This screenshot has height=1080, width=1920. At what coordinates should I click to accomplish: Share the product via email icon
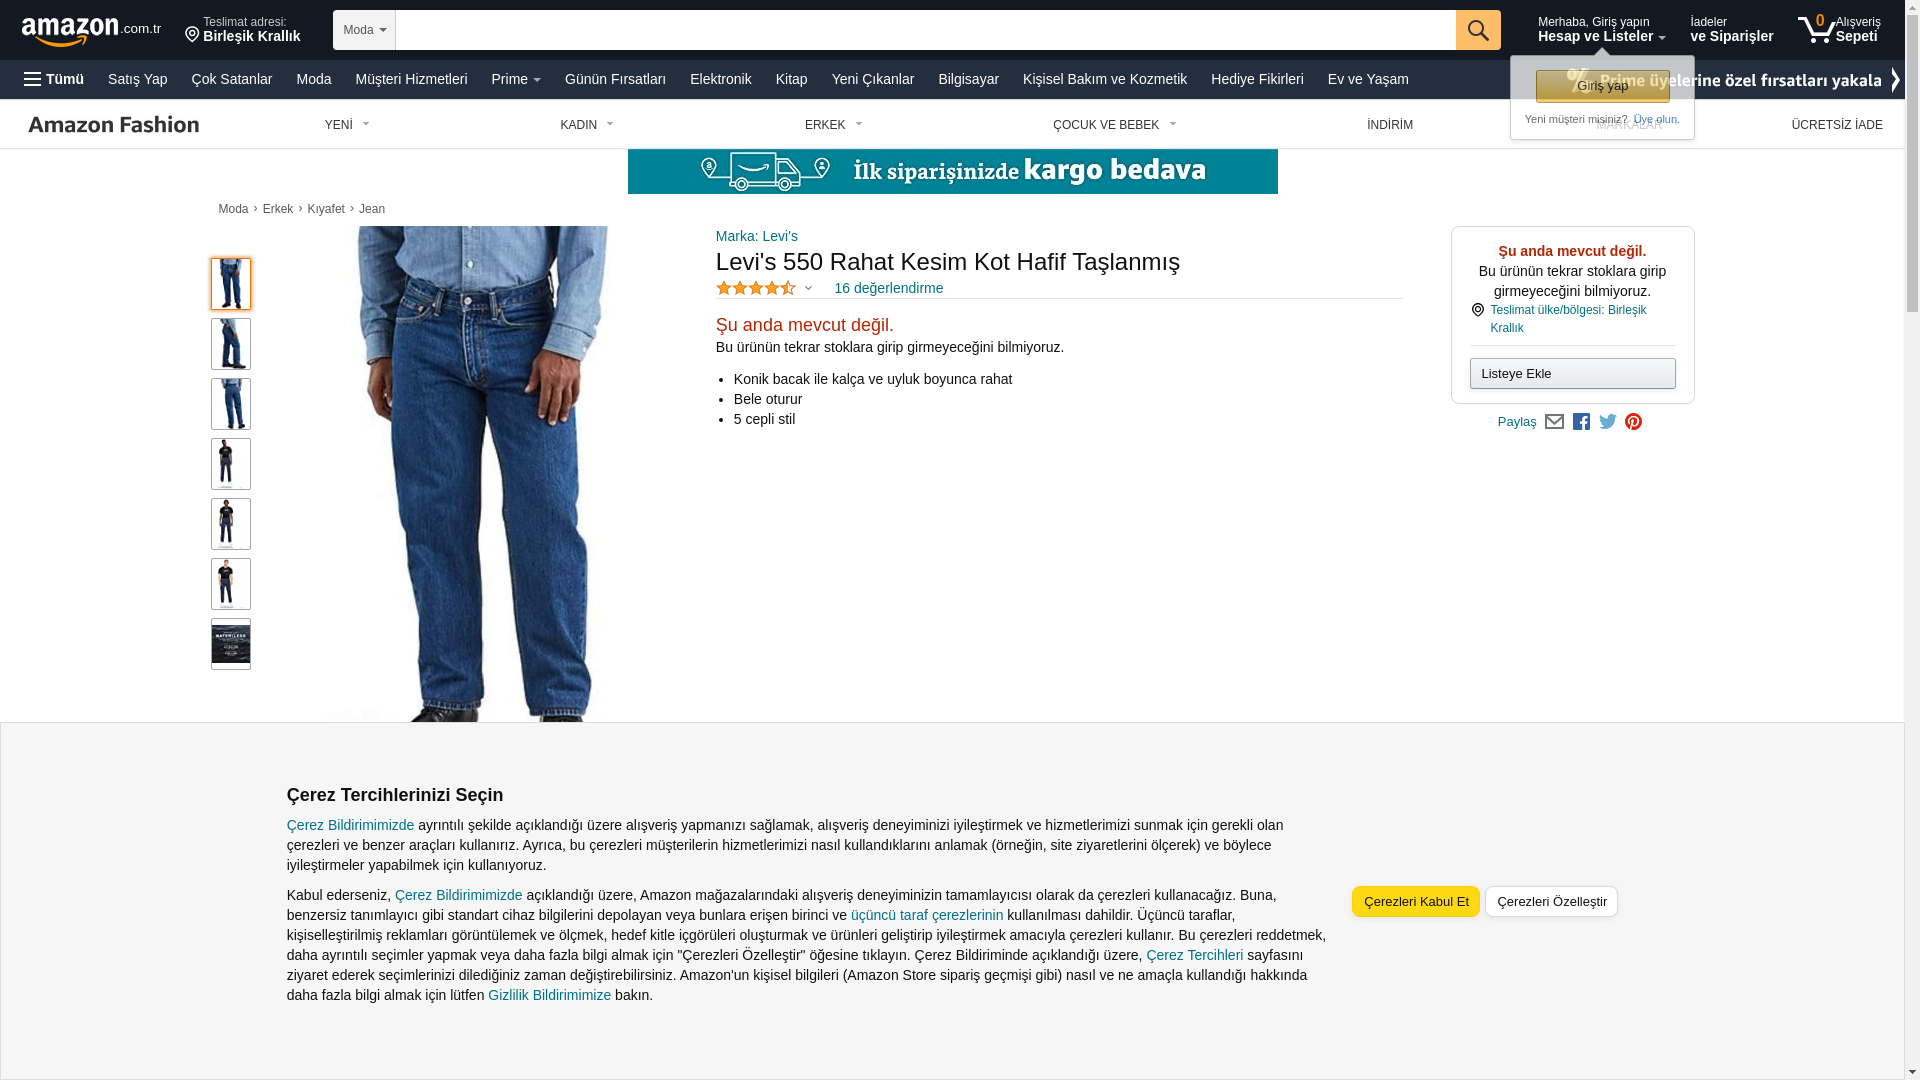point(1554,422)
